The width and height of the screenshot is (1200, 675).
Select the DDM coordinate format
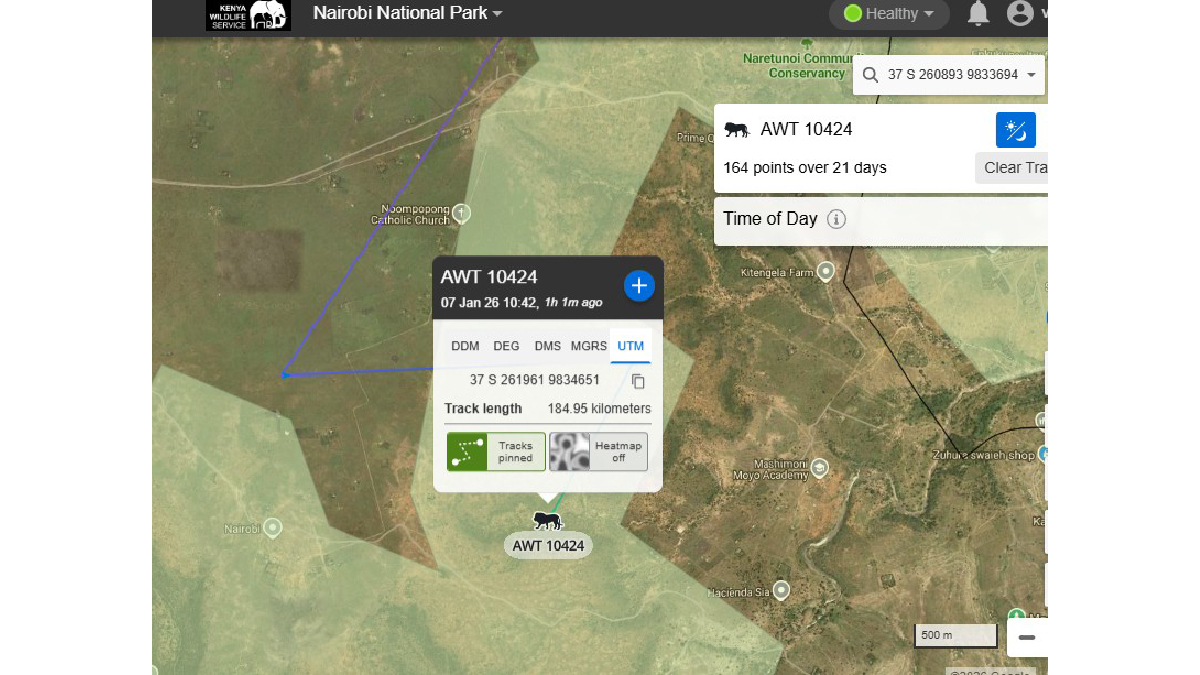(464, 346)
